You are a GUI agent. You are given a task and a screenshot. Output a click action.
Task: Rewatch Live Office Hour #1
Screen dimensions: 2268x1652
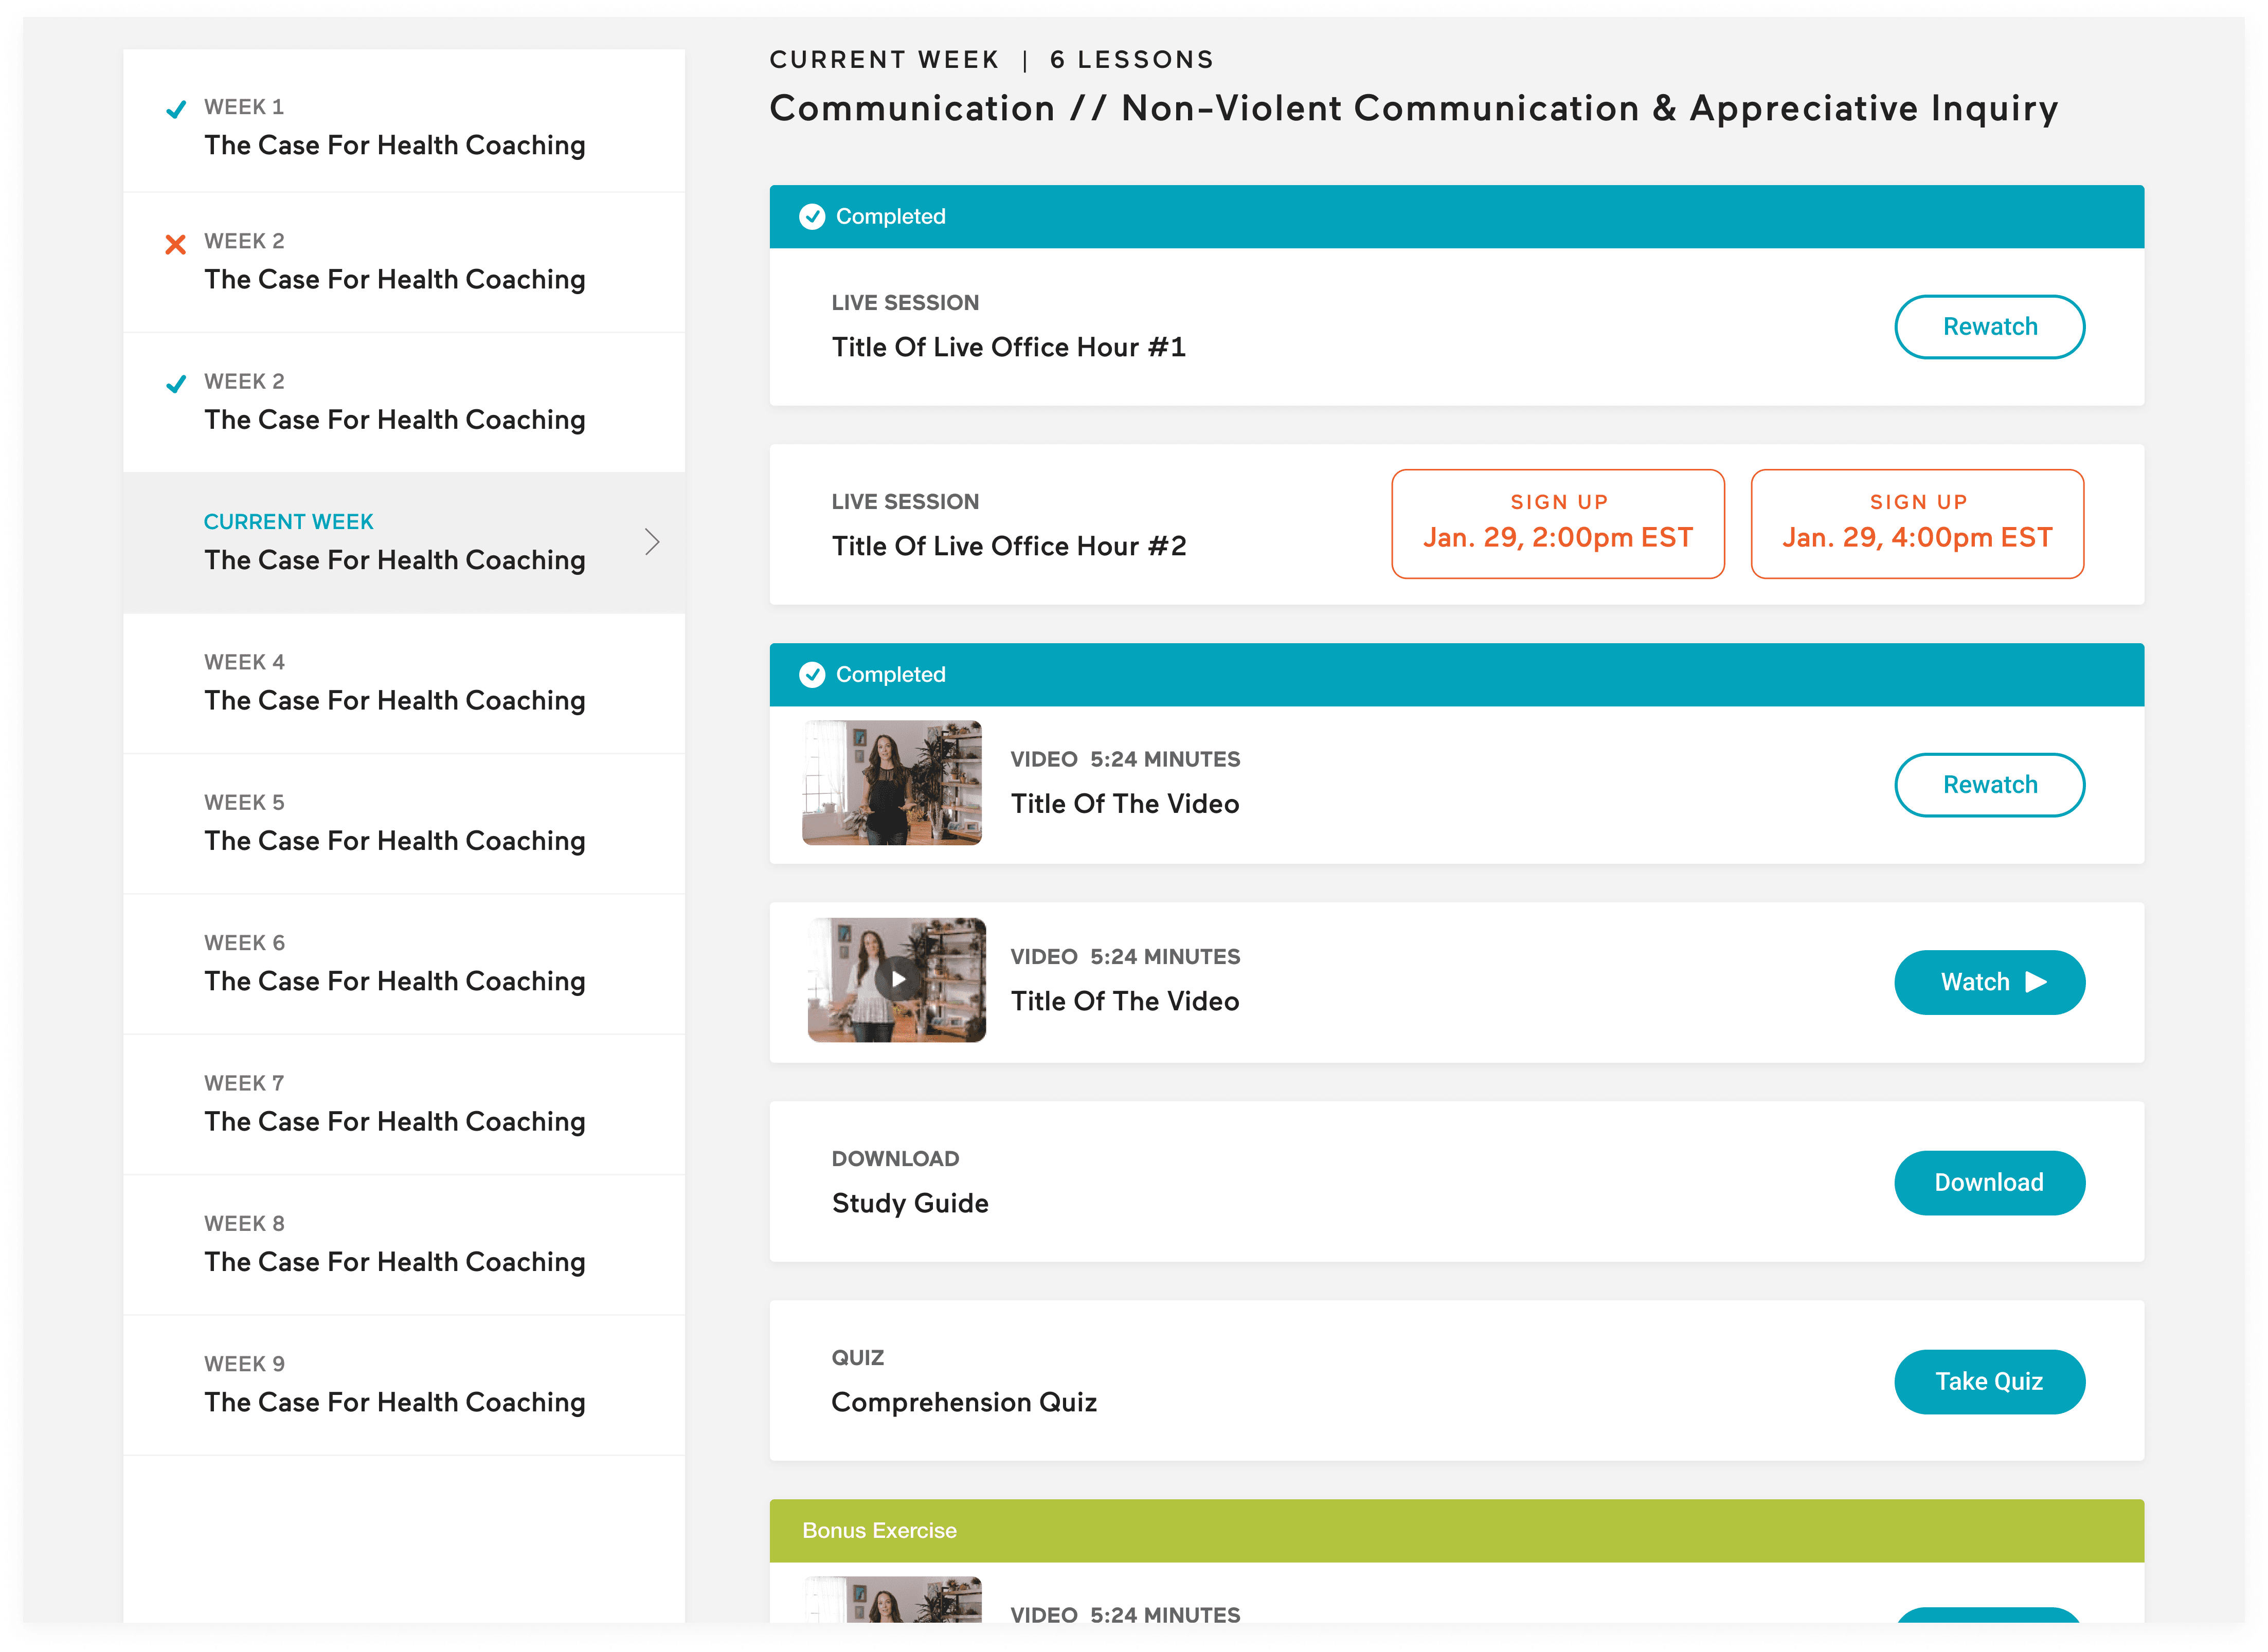point(1989,327)
